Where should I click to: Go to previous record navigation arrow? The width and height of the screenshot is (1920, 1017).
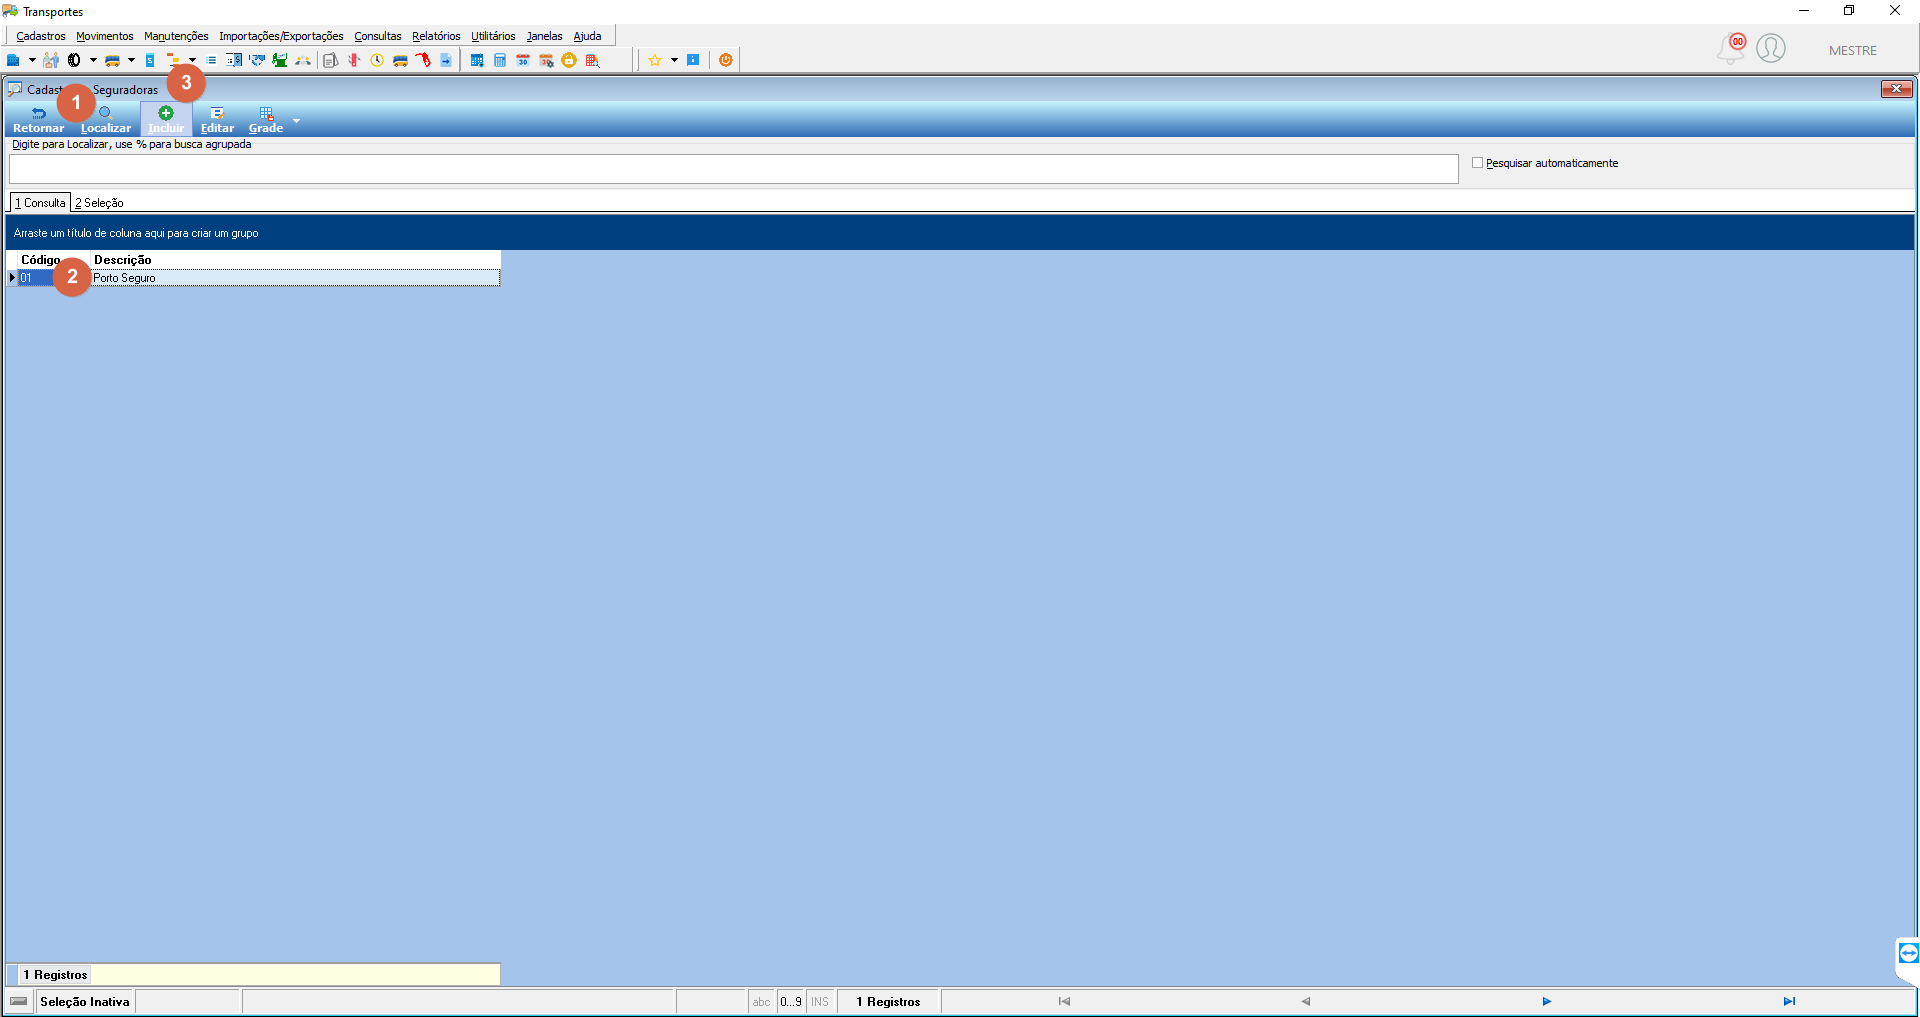[x=1305, y=1001]
